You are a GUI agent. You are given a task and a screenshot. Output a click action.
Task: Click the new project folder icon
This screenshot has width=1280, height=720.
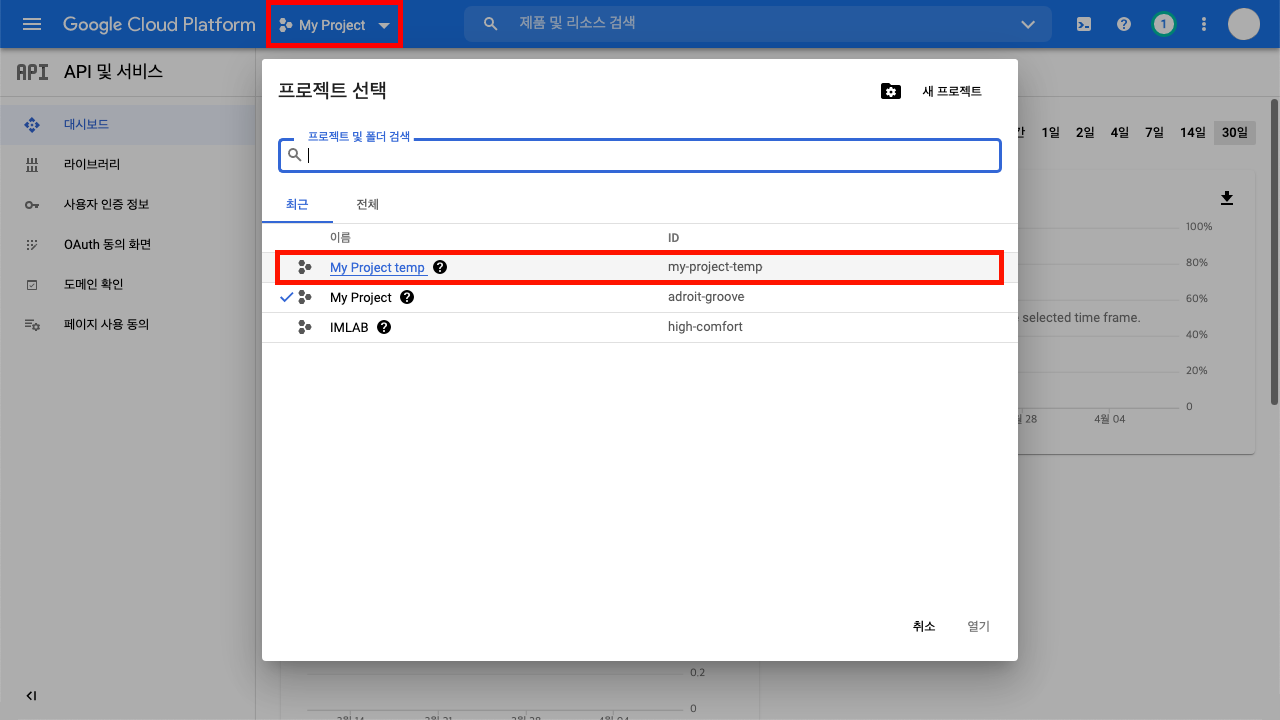(891, 91)
